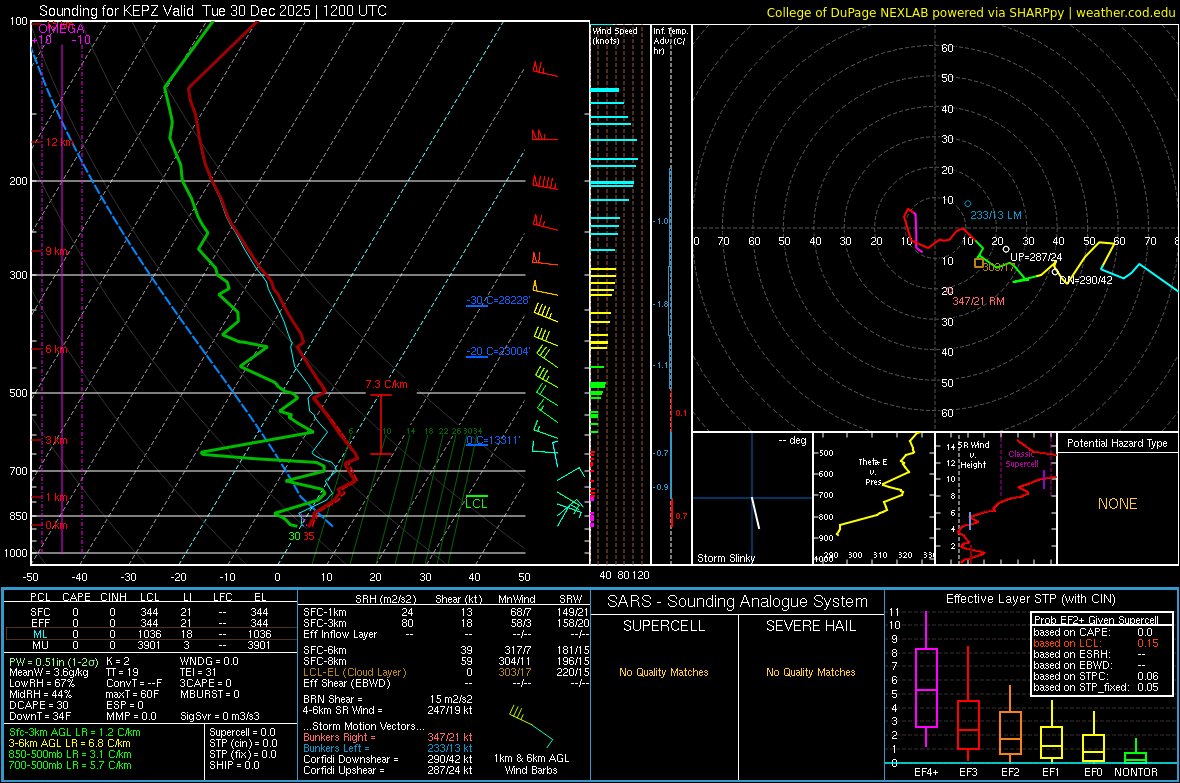The image size is (1180, 783).
Task: Click the red 'Bunkers Right =' label
Action: pos(339,737)
